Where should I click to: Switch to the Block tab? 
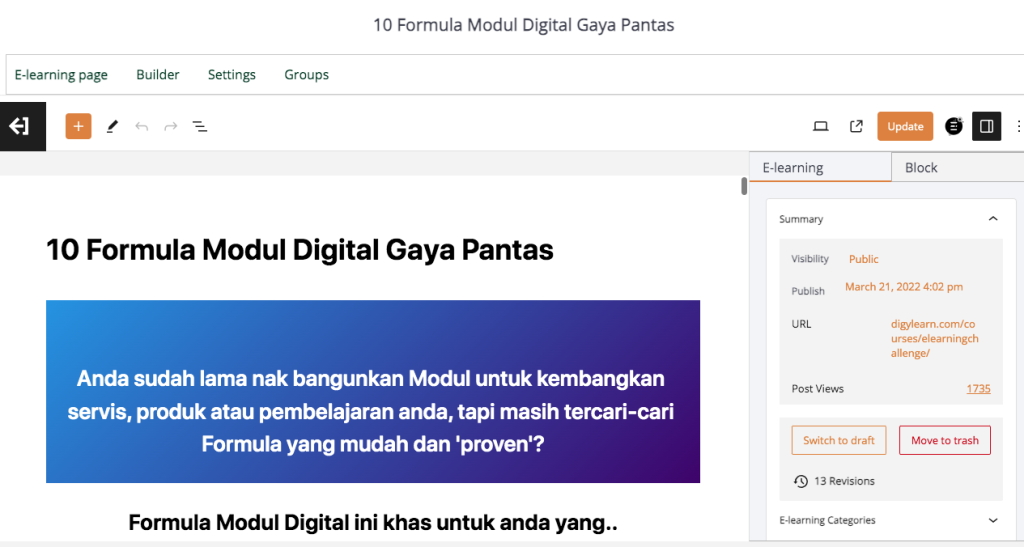921,168
